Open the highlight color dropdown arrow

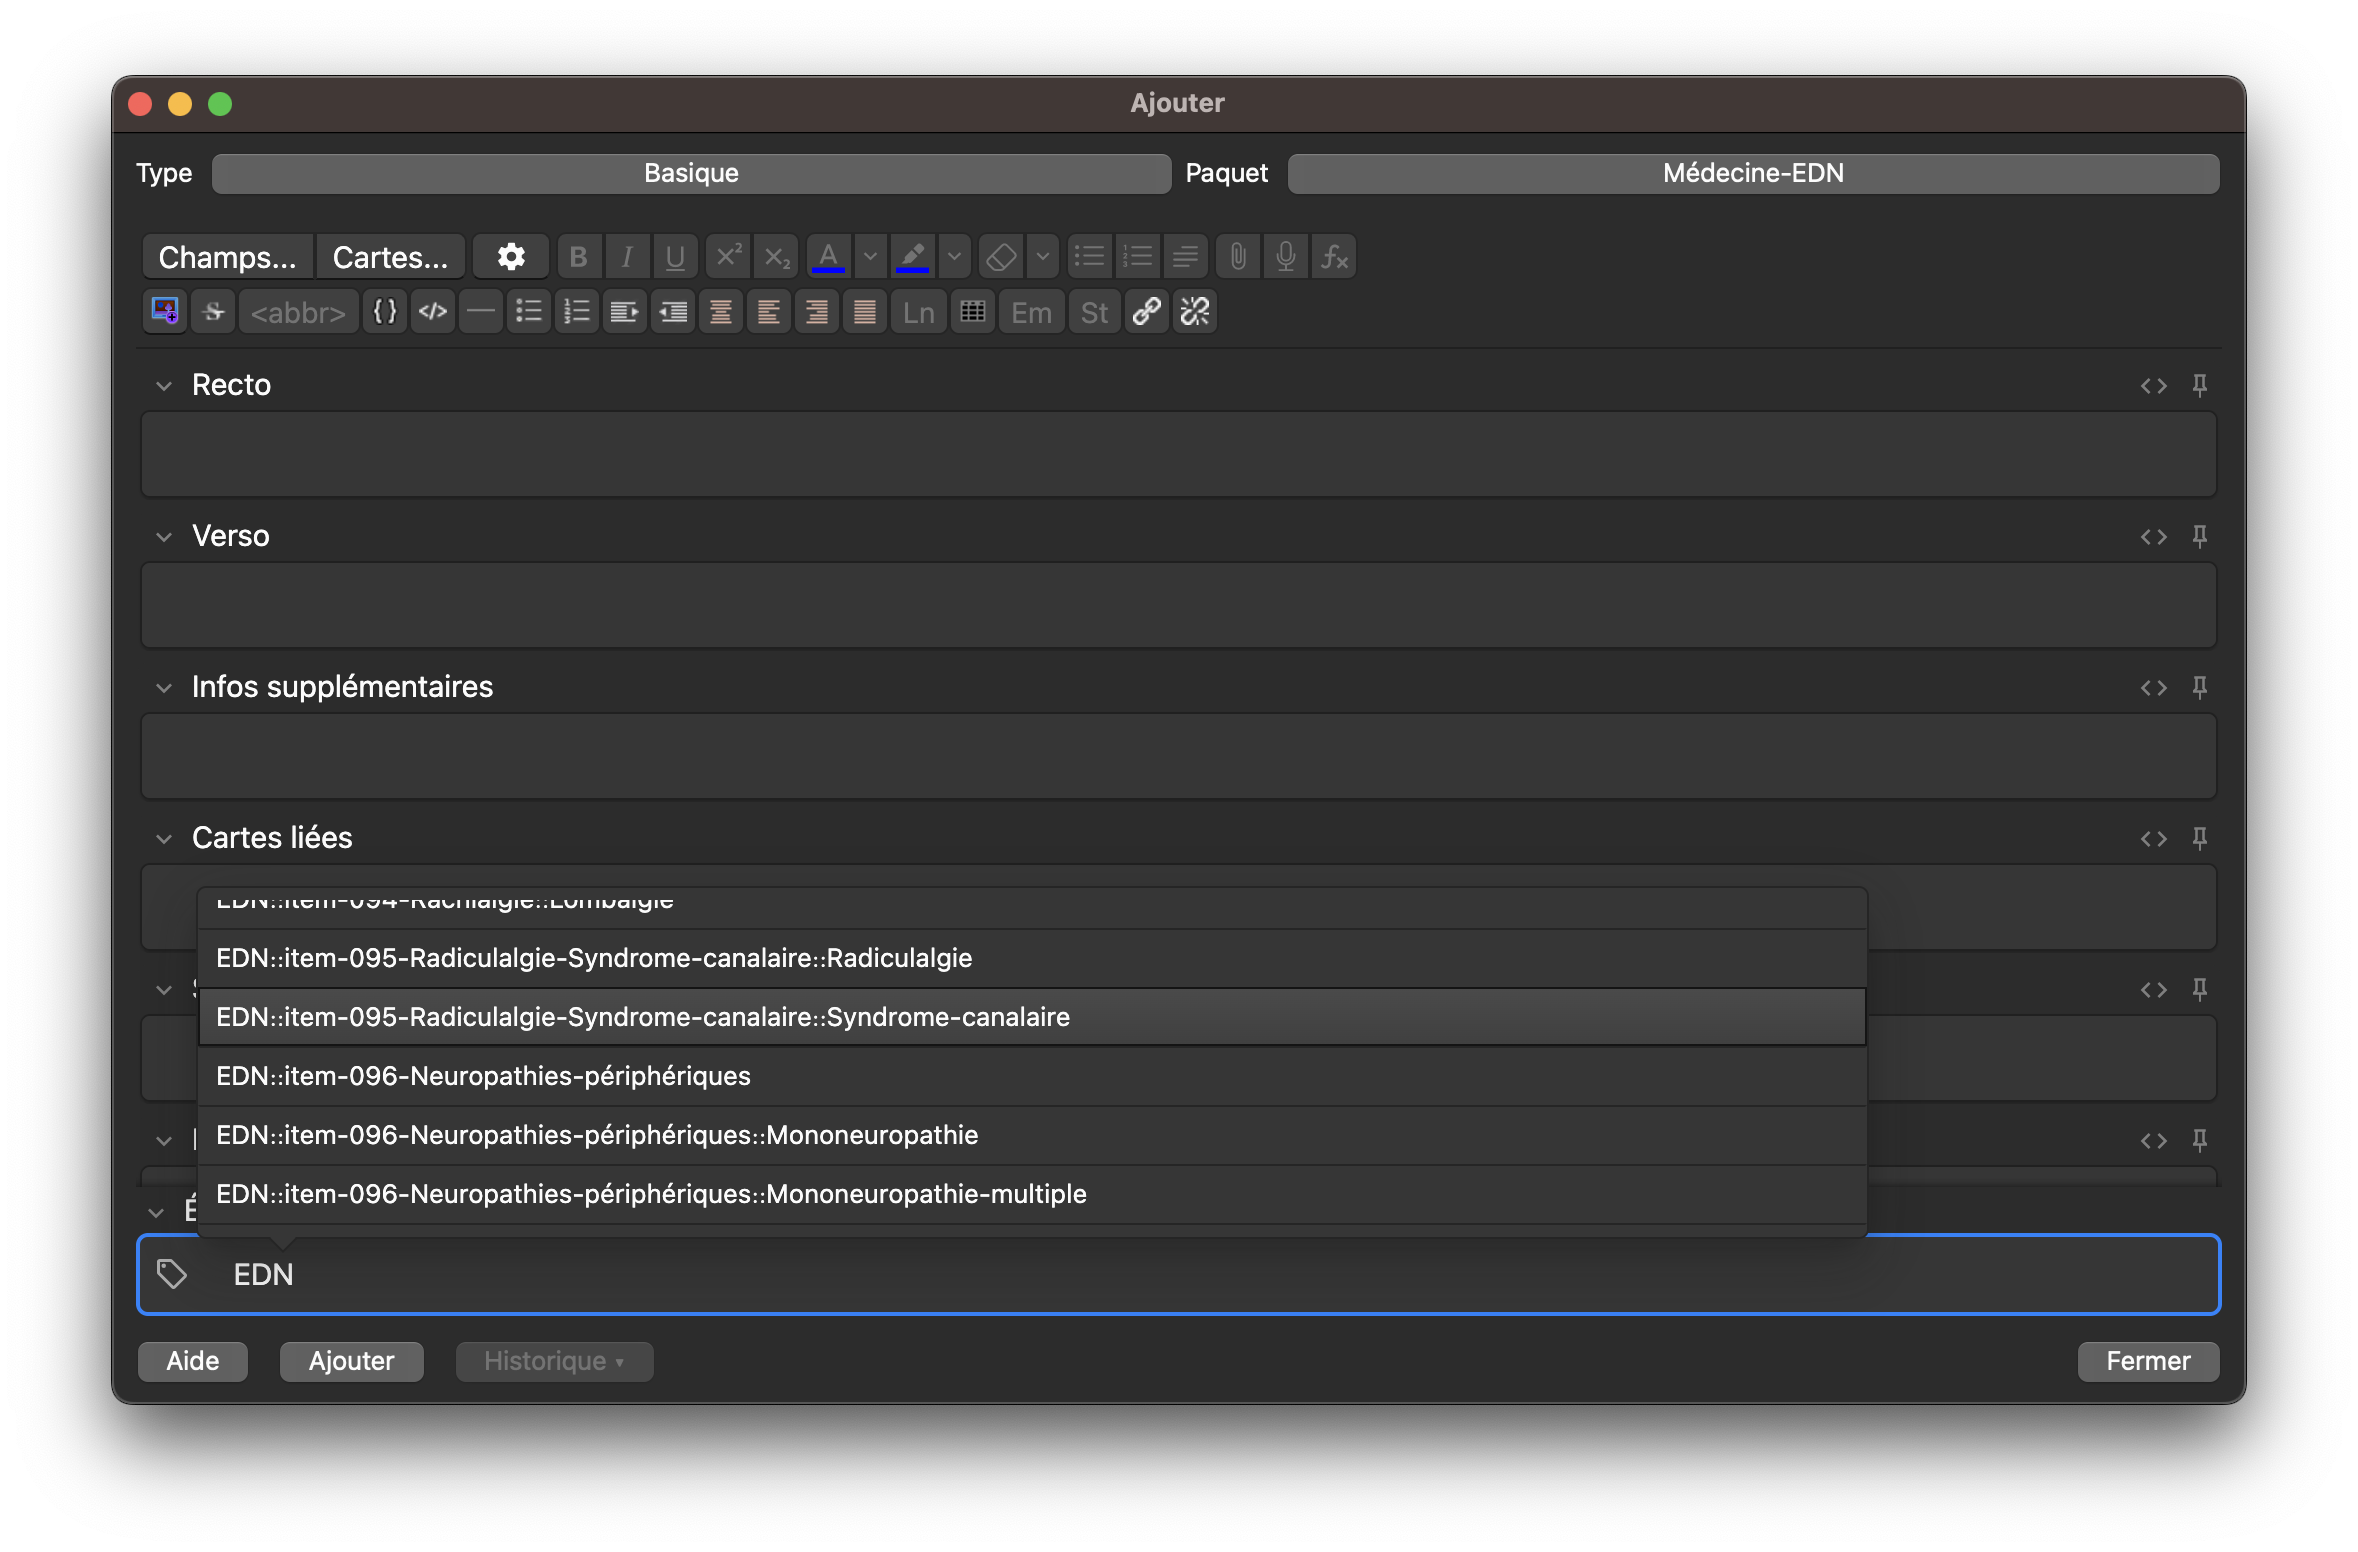[x=954, y=257]
